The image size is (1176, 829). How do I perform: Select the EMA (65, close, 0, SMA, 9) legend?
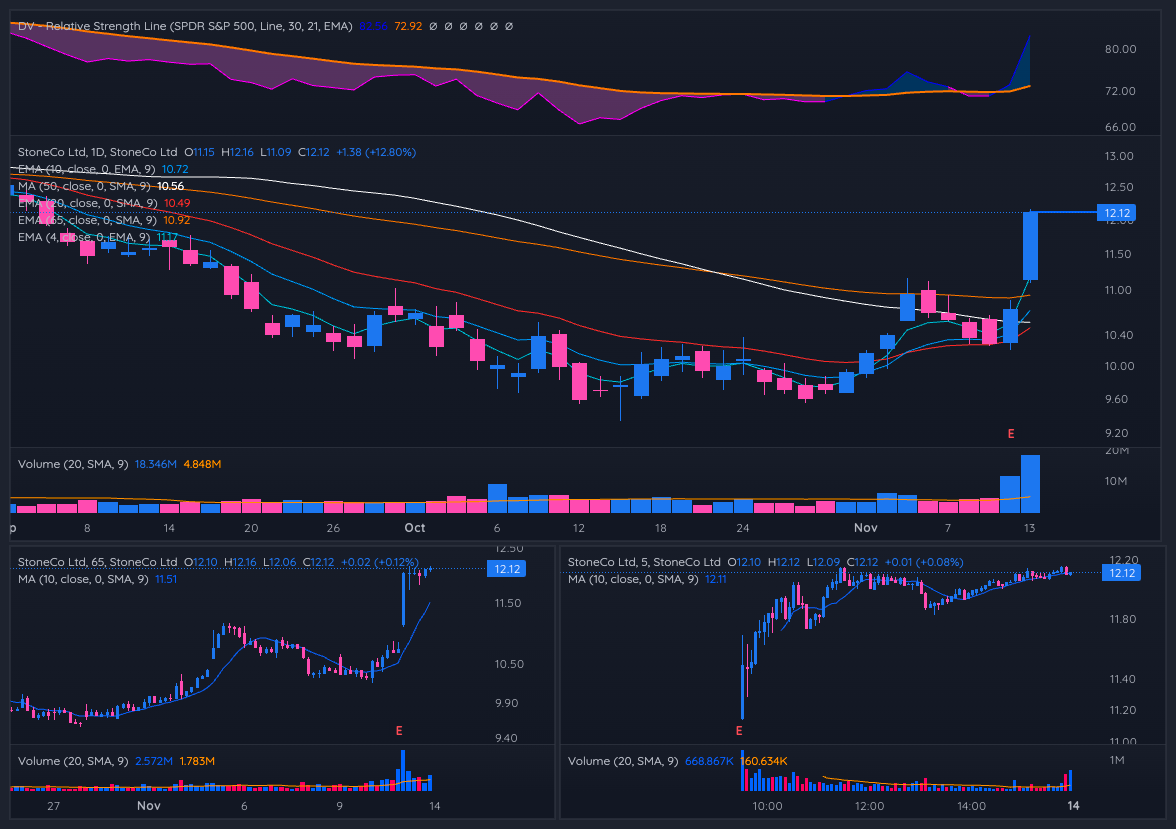pyautogui.click(x=87, y=221)
